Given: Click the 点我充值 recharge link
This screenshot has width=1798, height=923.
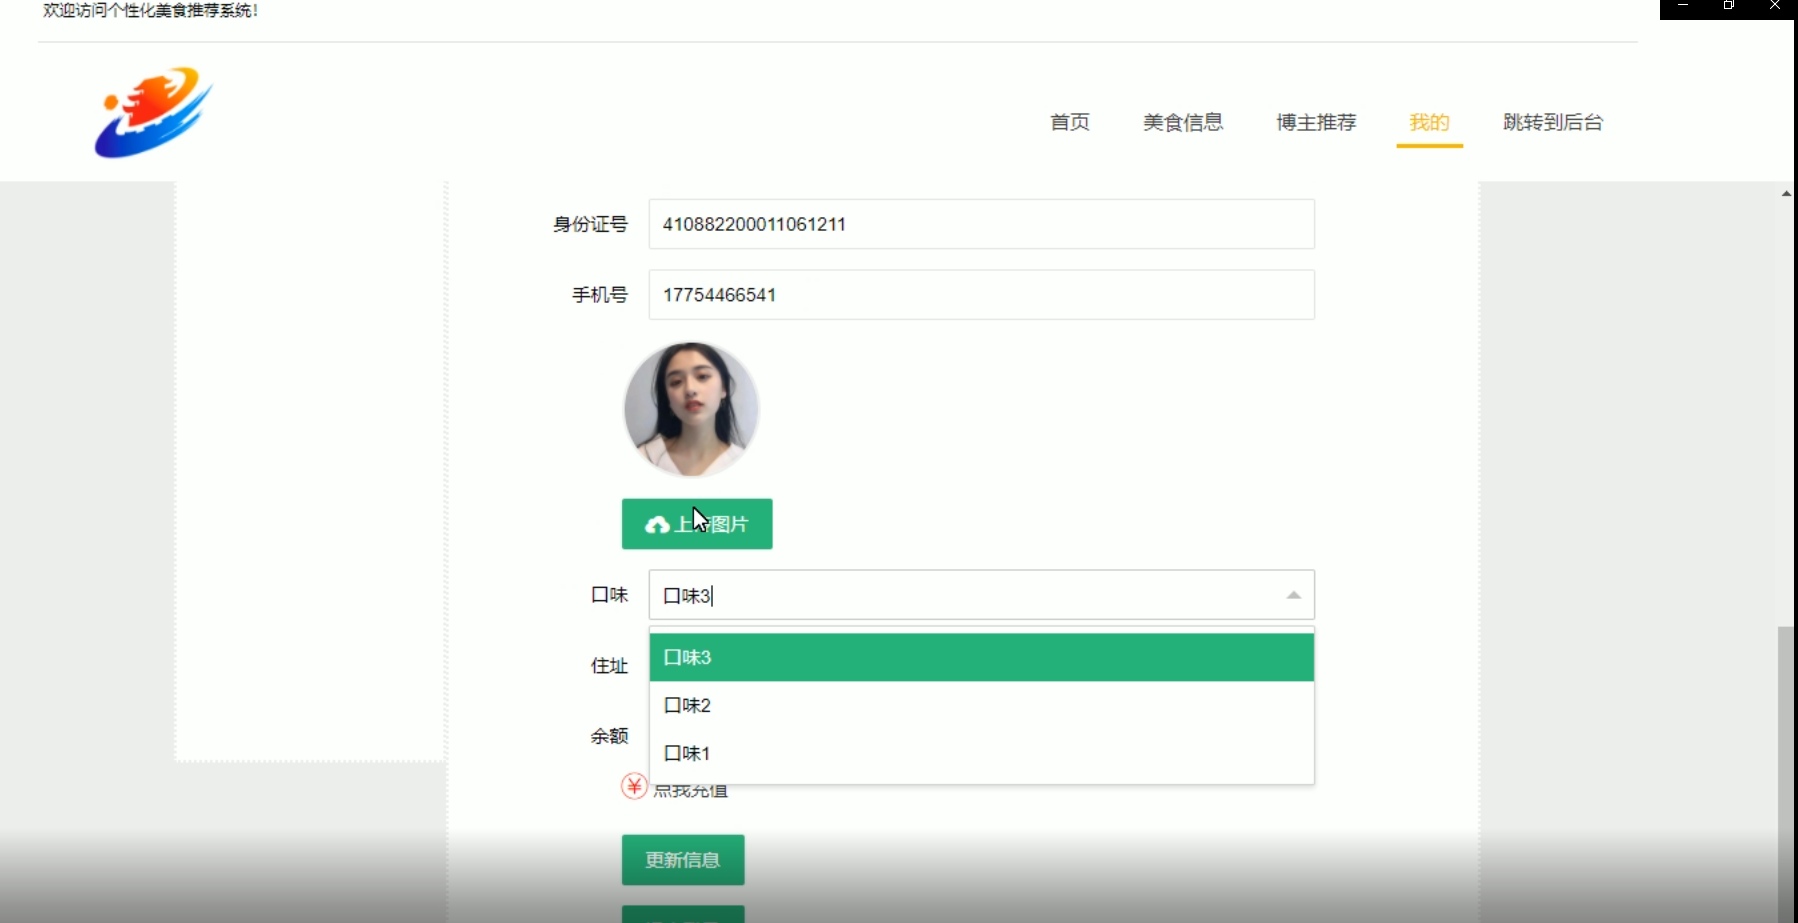Looking at the screenshot, I should [x=691, y=789].
